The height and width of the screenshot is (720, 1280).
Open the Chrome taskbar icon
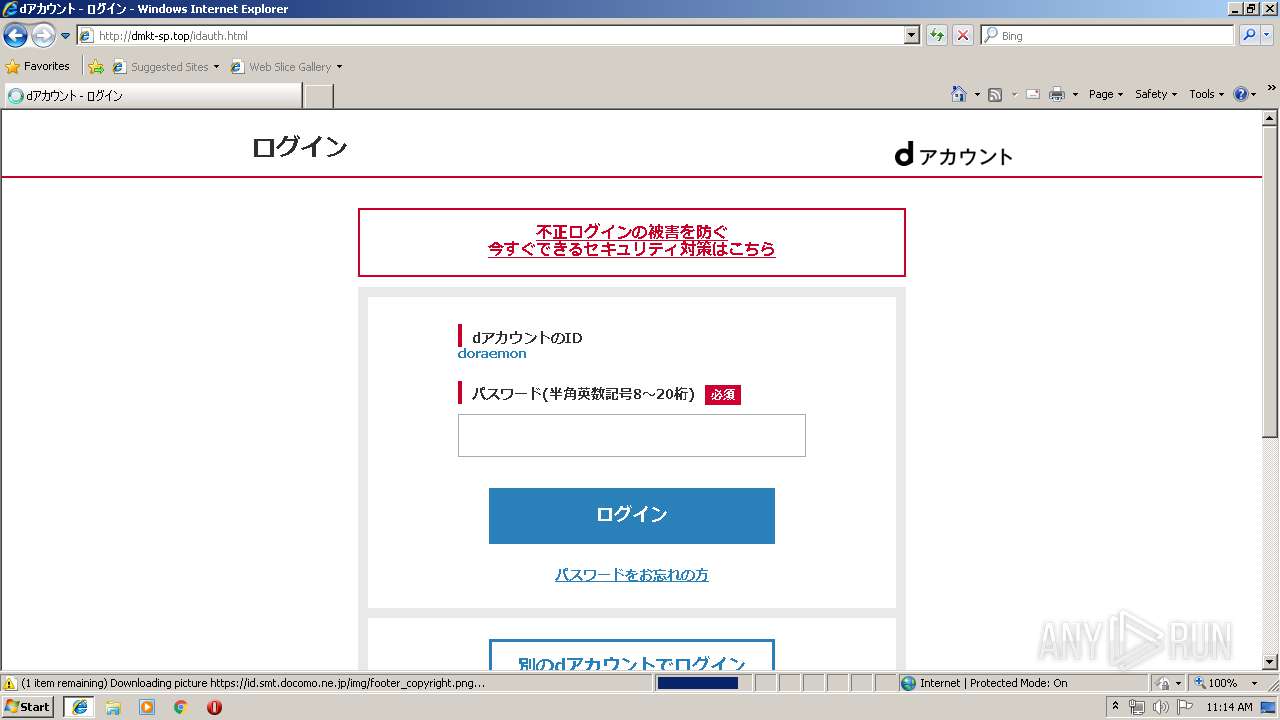[181, 707]
